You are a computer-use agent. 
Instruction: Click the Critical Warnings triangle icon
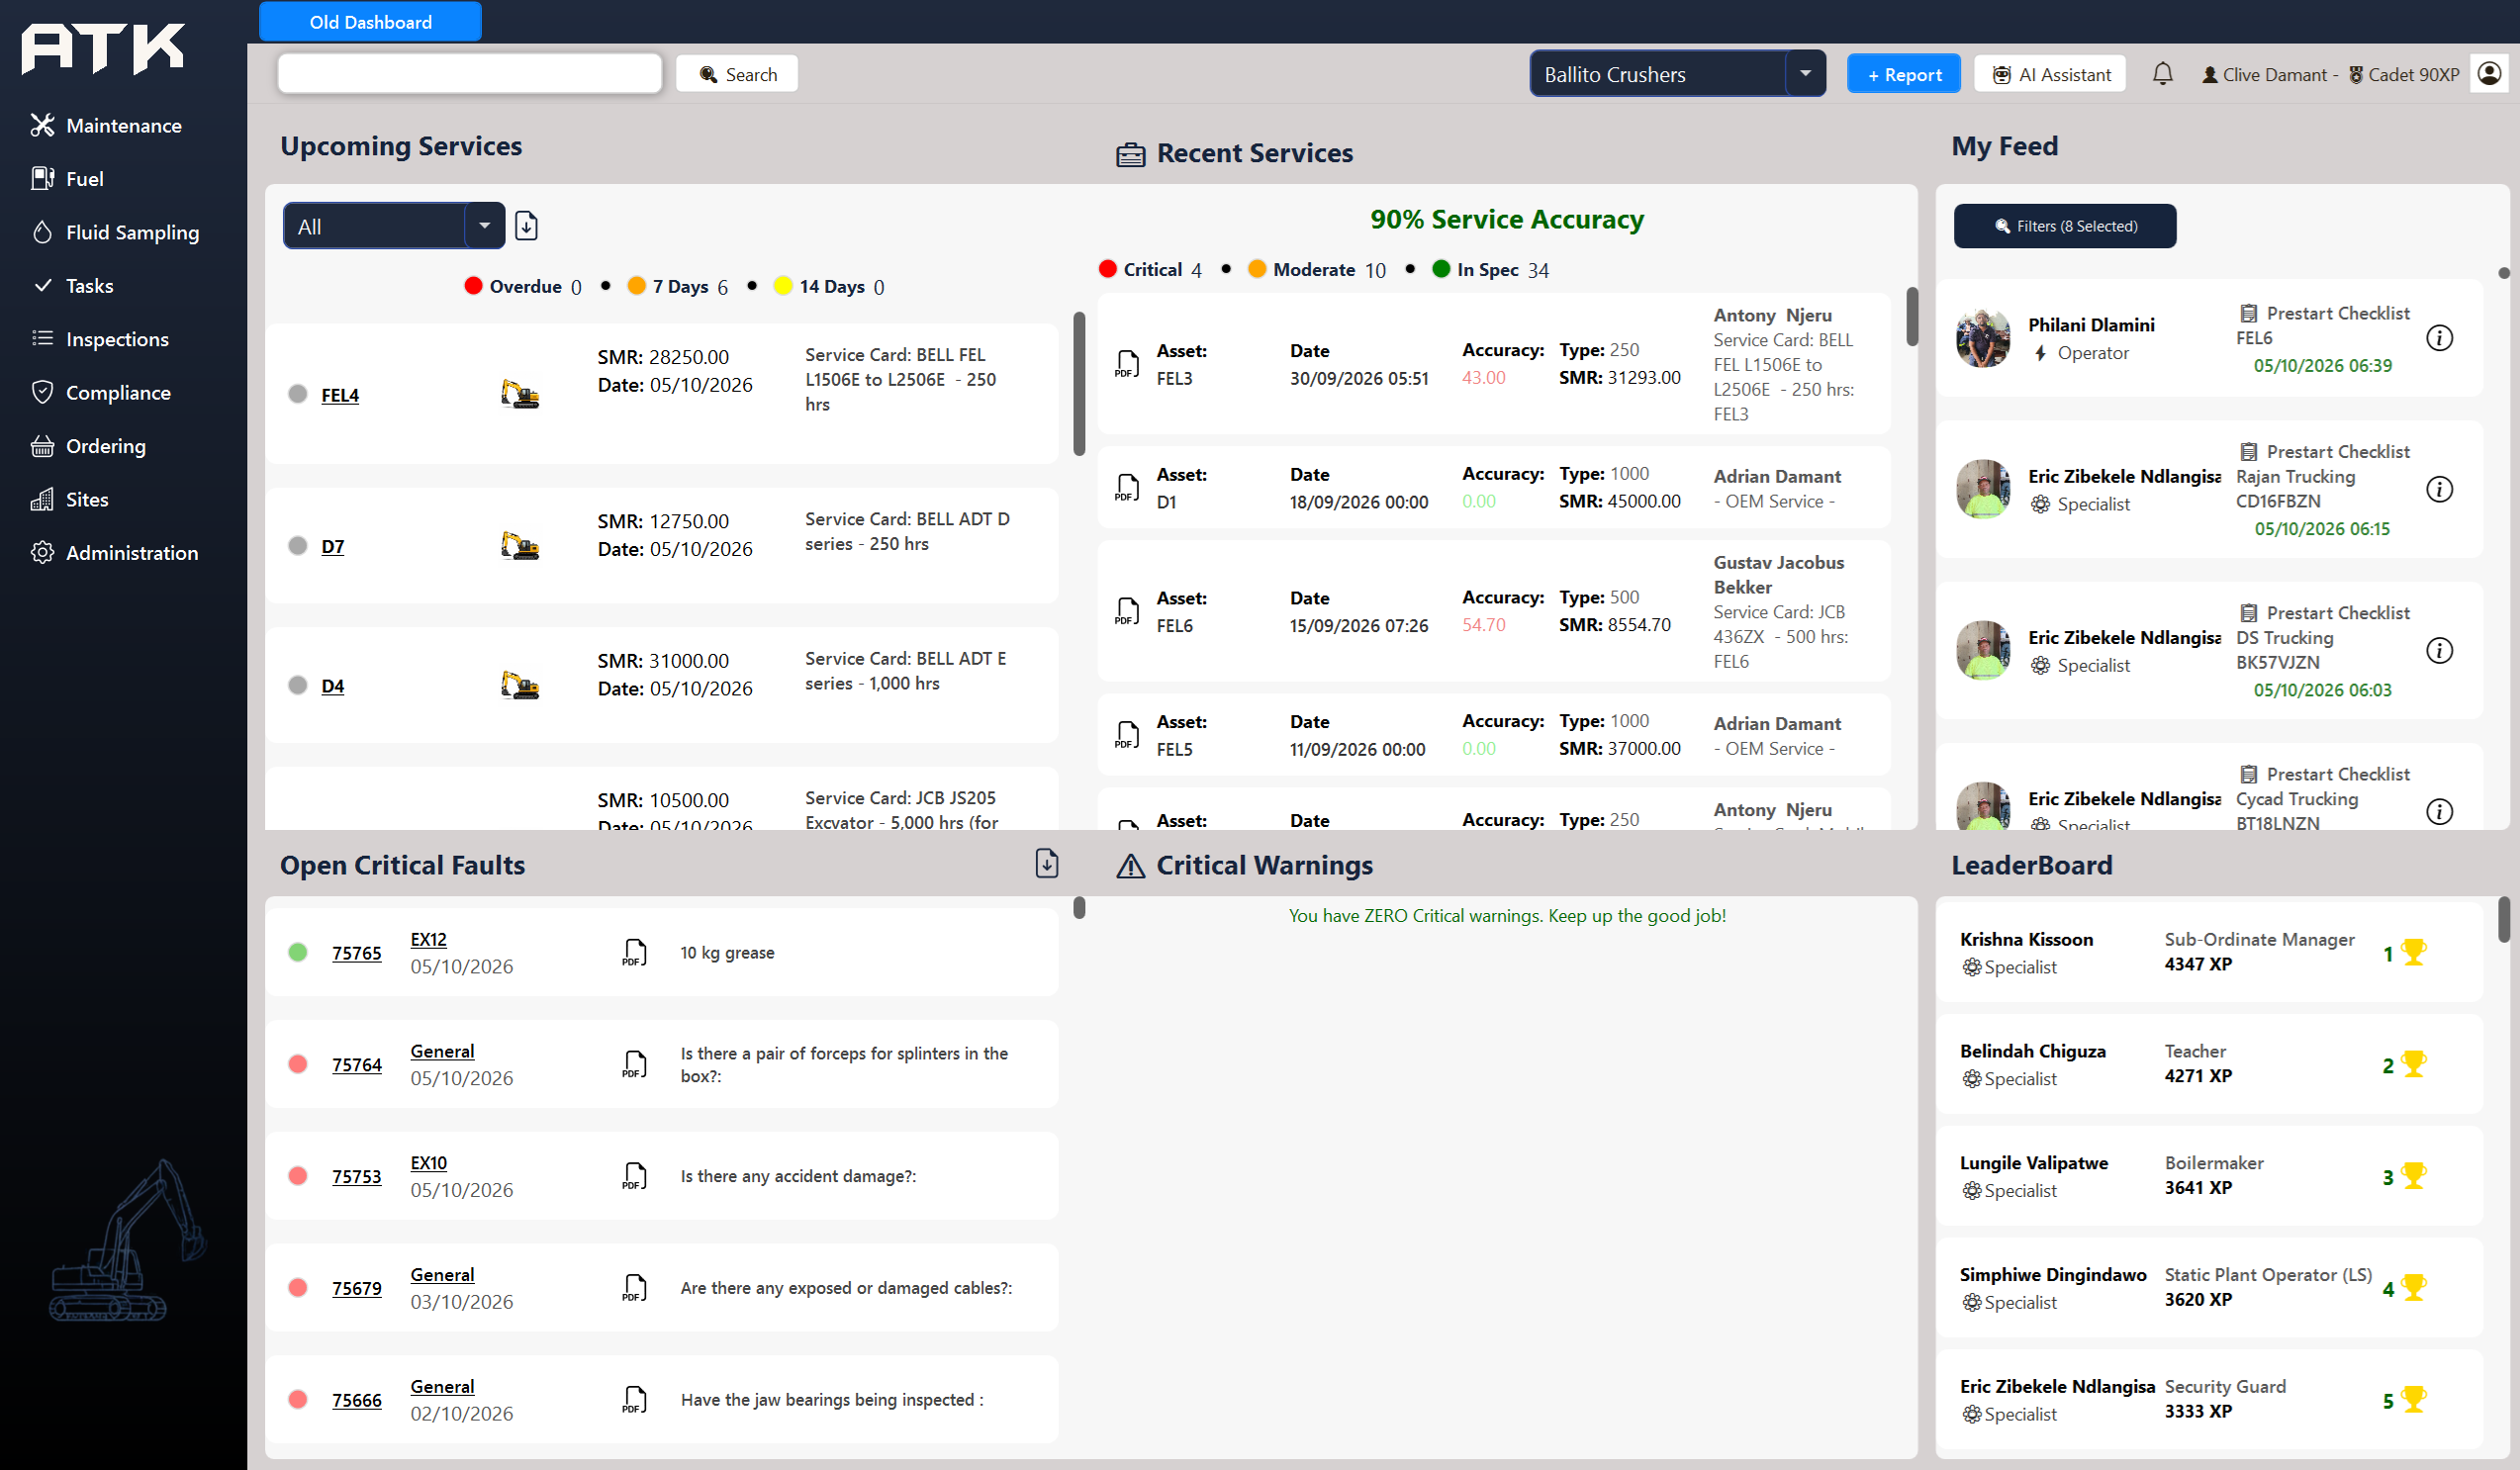pyautogui.click(x=1130, y=866)
